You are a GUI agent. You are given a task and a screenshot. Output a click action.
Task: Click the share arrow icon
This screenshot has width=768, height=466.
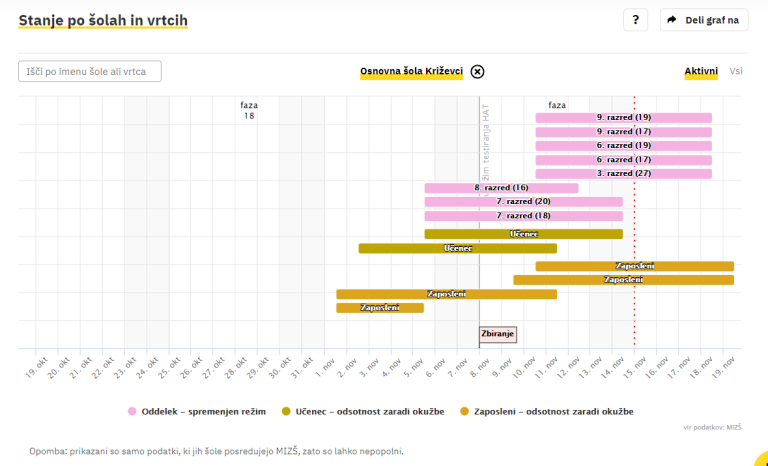point(672,20)
